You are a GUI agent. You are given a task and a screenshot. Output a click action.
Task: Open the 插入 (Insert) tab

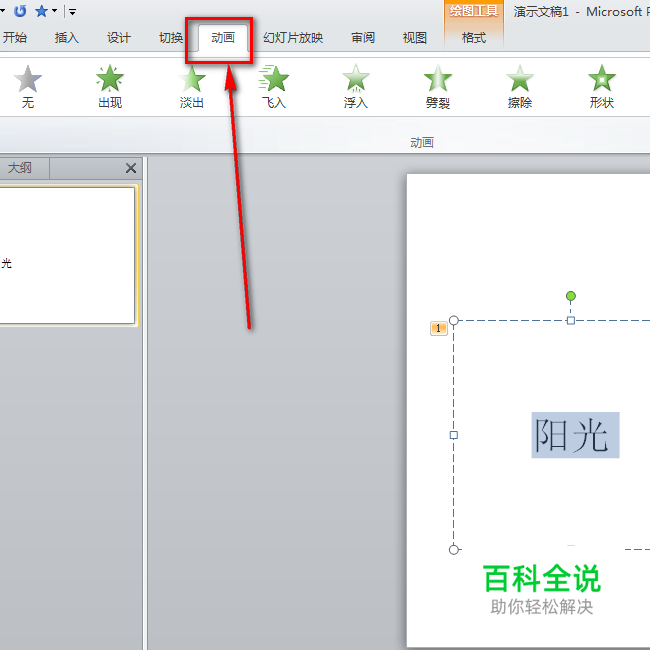(67, 38)
